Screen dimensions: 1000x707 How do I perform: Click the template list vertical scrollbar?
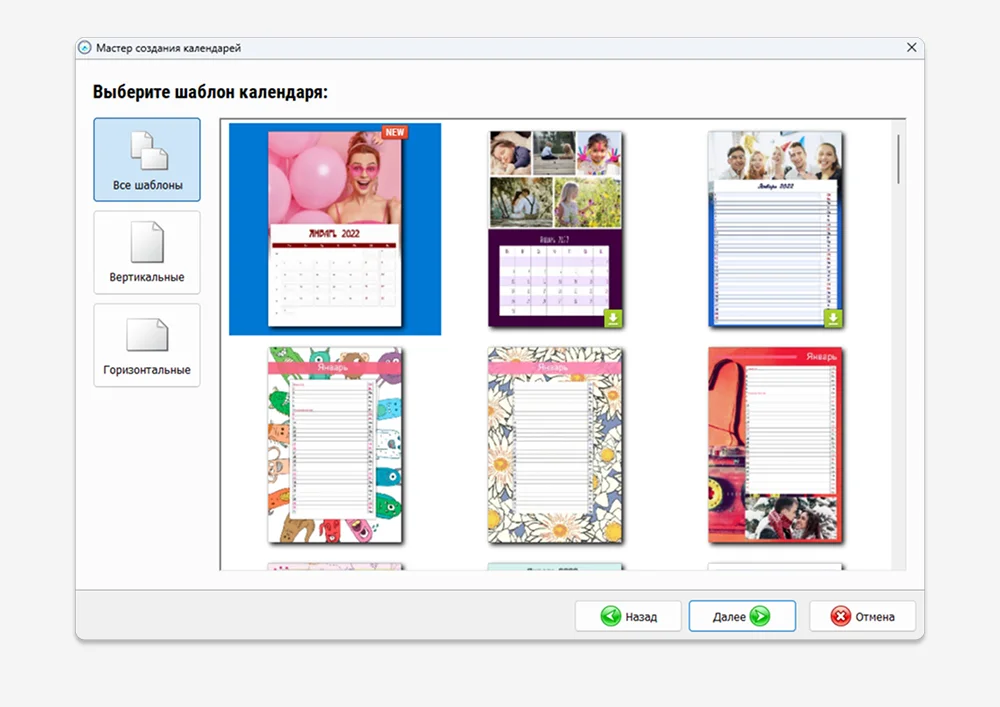pos(898,160)
